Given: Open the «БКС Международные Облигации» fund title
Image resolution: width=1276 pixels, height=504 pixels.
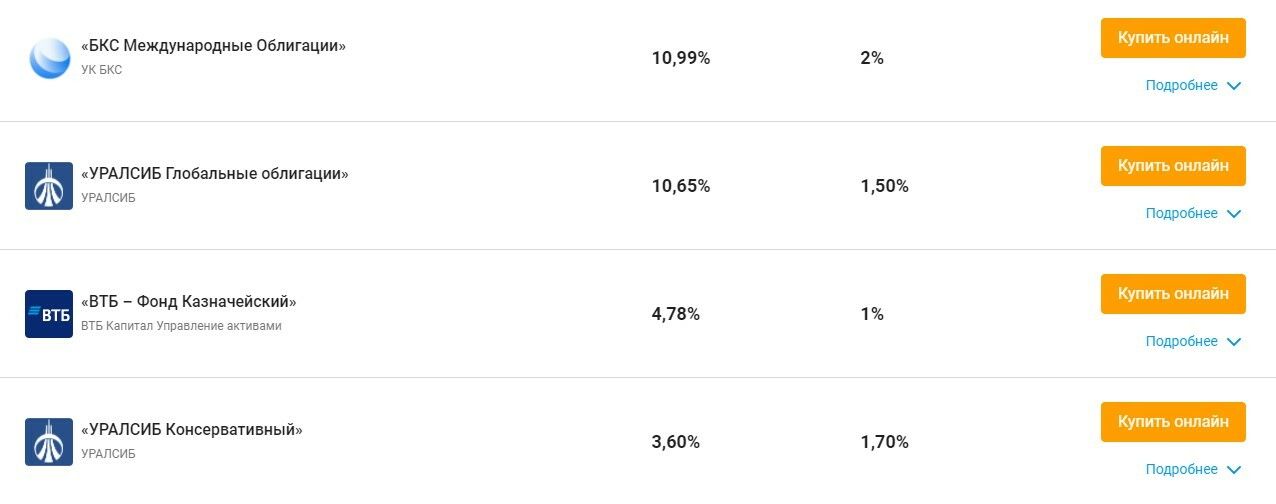Looking at the screenshot, I should coord(213,46).
